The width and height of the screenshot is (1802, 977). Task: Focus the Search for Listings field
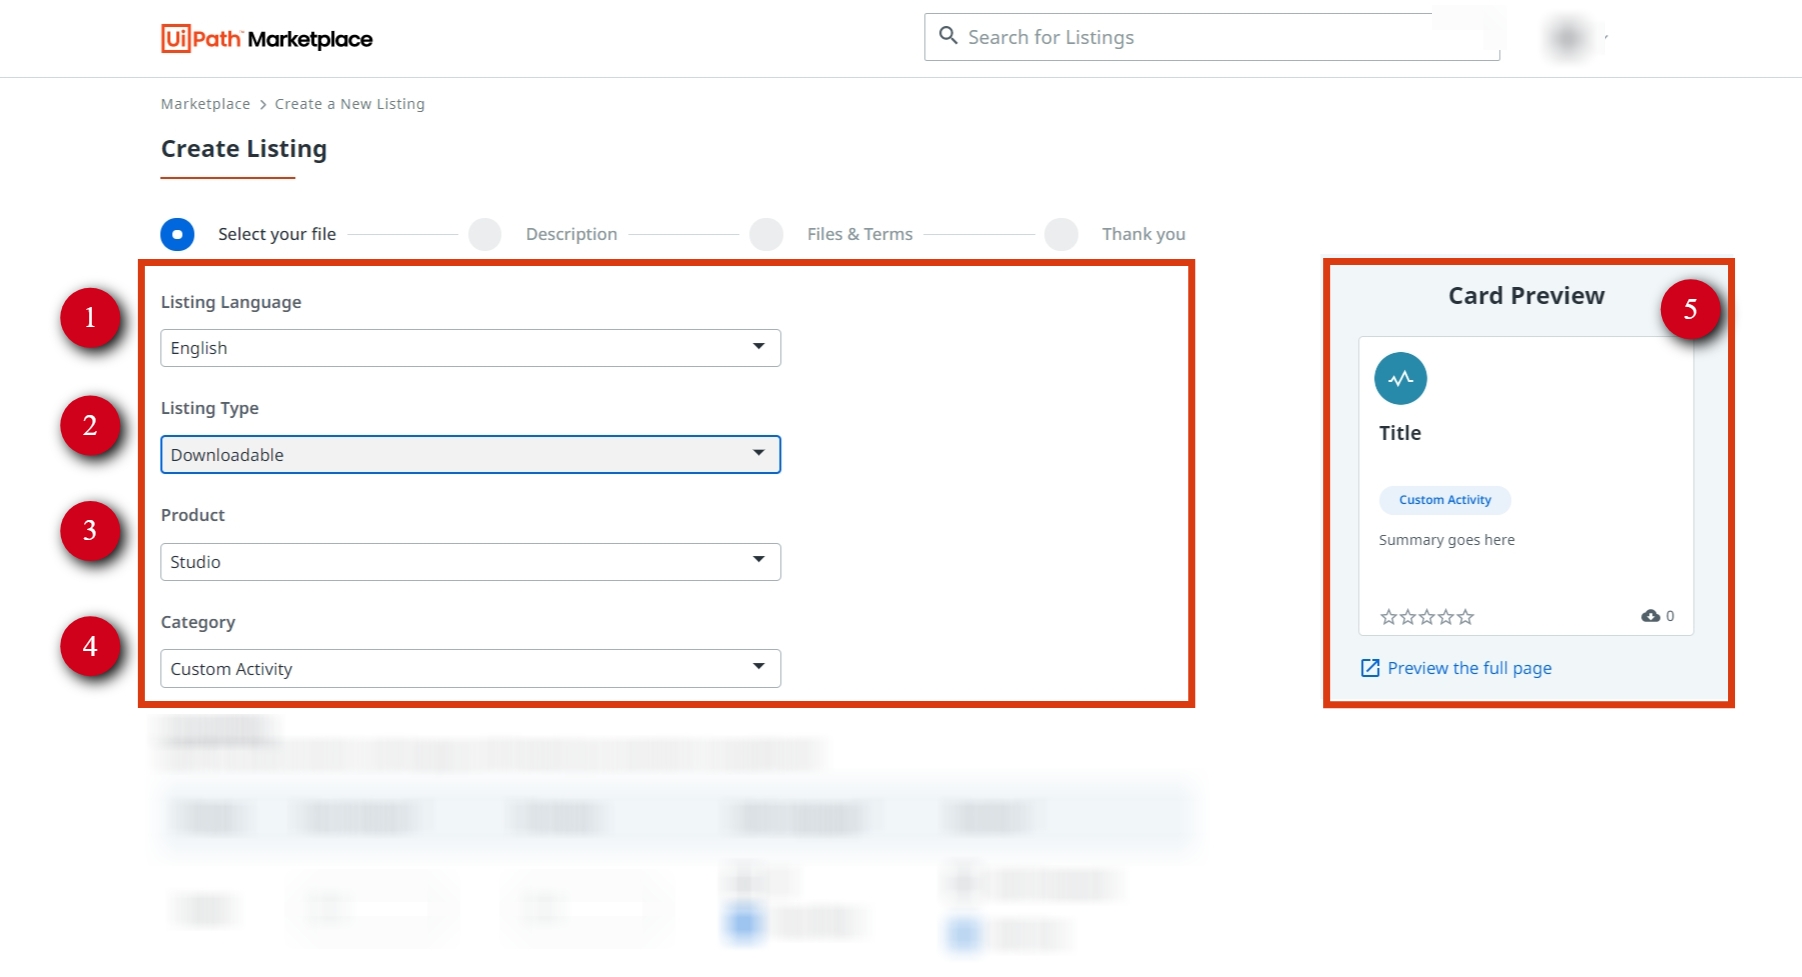point(1212,37)
